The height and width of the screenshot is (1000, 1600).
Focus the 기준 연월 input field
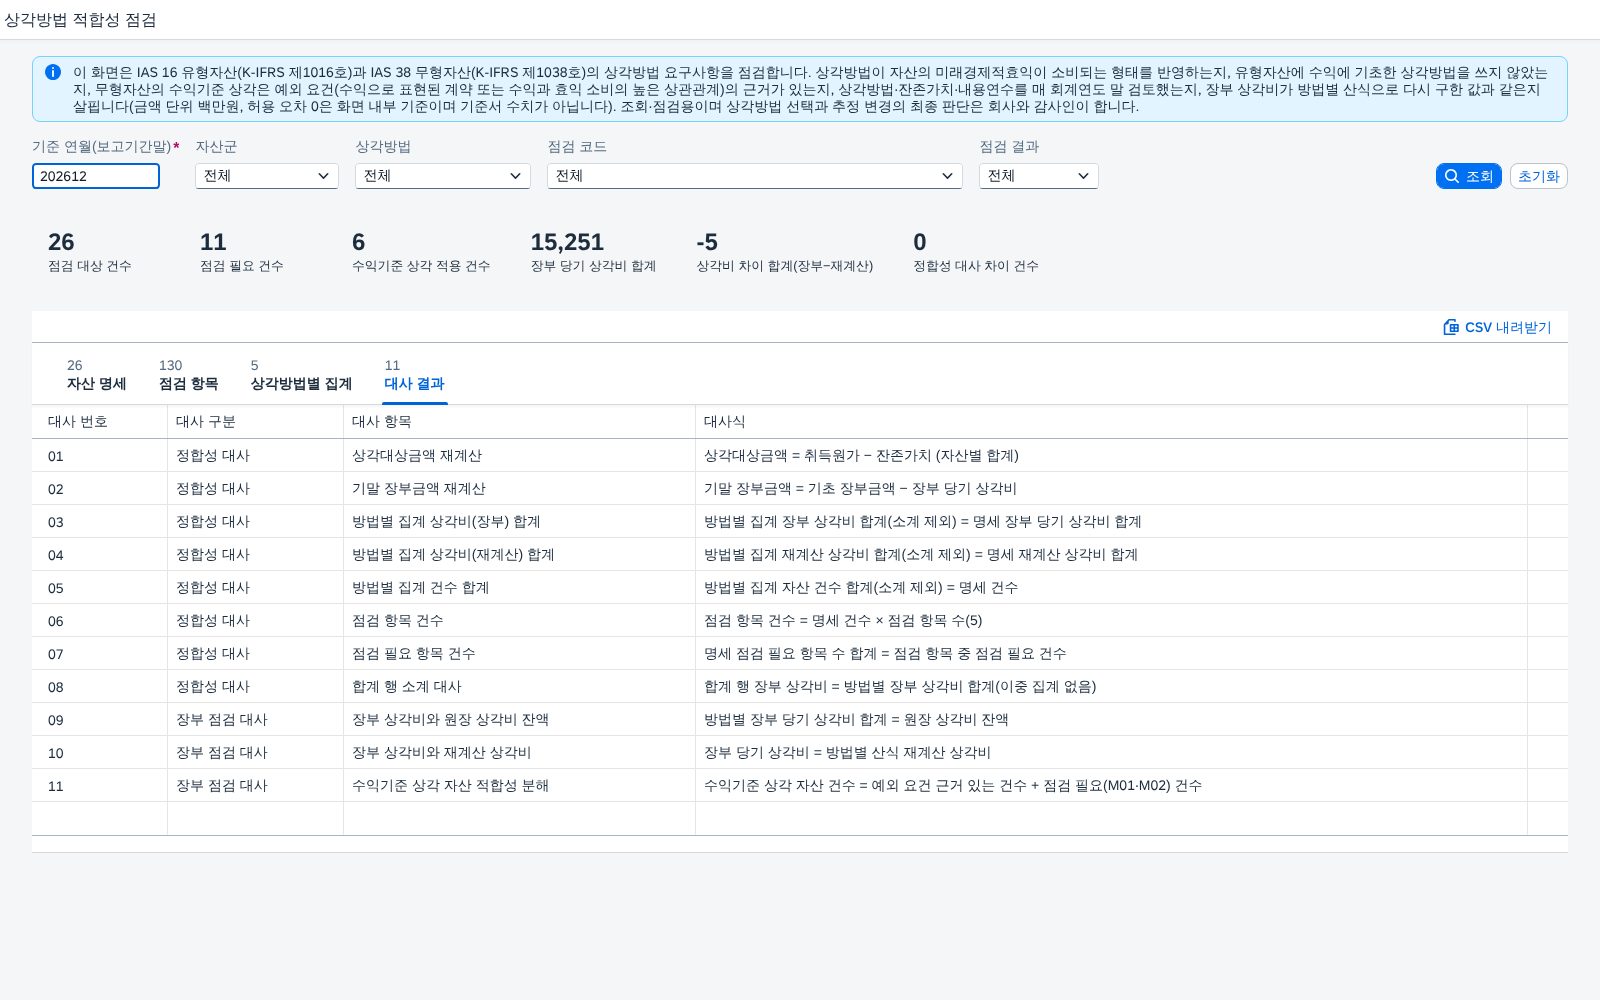96,176
